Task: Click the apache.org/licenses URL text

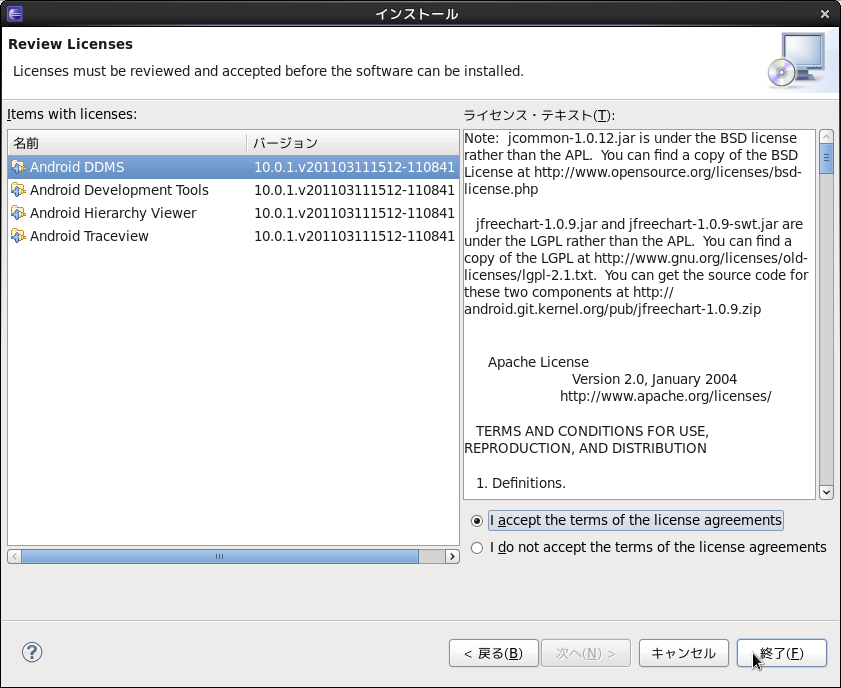Action: (x=666, y=396)
